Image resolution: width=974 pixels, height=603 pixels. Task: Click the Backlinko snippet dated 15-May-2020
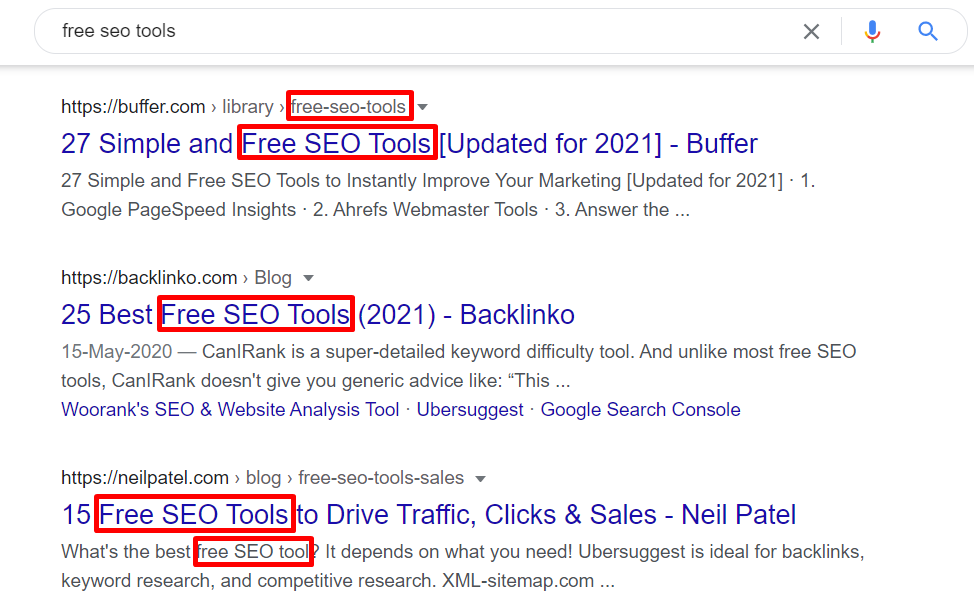click(458, 366)
